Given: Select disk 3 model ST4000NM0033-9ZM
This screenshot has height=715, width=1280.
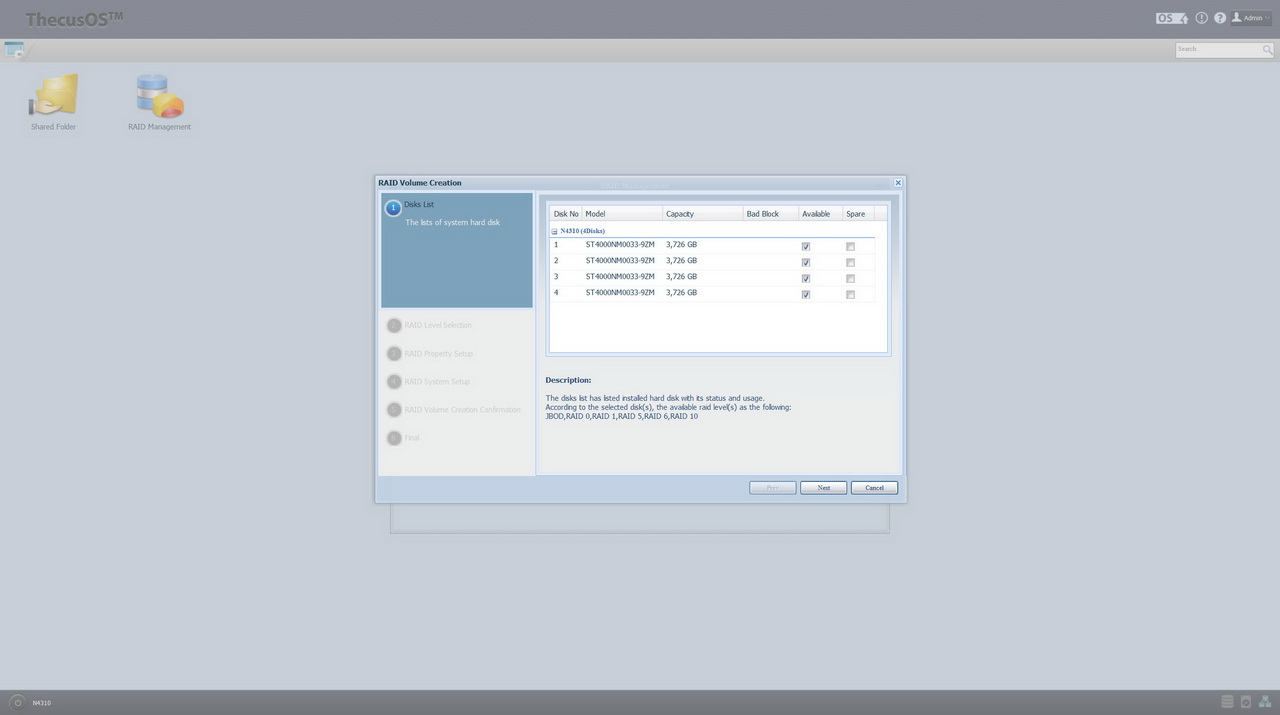Looking at the screenshot, I should [620, 277].
